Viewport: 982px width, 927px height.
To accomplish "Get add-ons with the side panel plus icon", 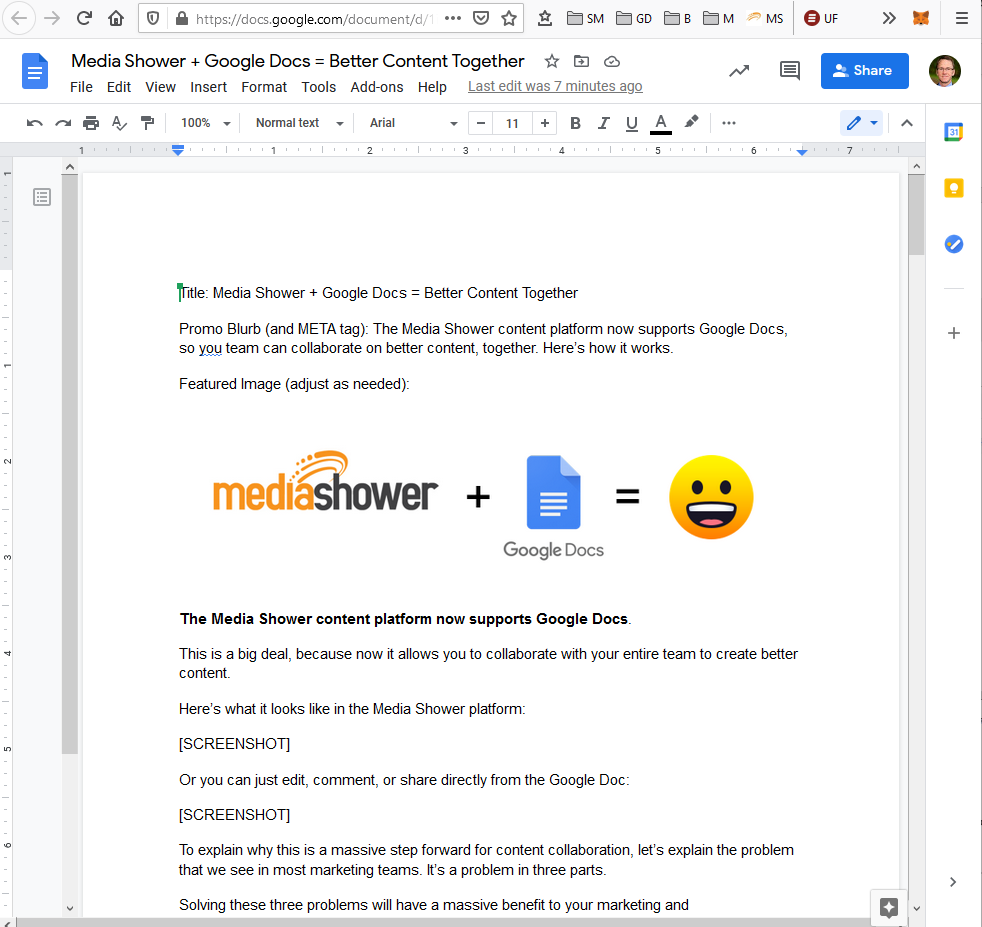I will coord(953,333).
